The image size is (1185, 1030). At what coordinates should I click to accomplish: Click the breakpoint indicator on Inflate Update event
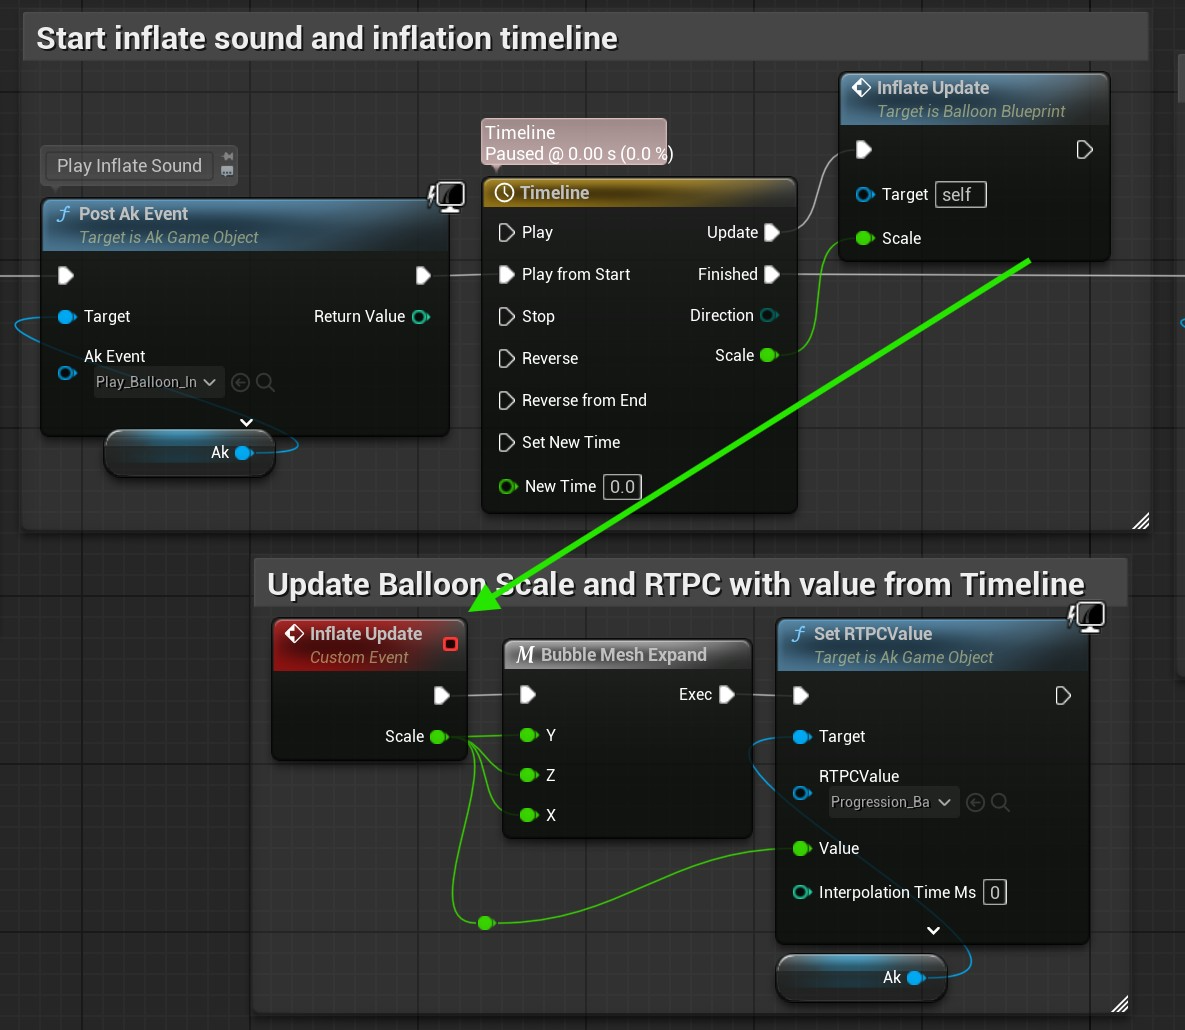point(450,643)
